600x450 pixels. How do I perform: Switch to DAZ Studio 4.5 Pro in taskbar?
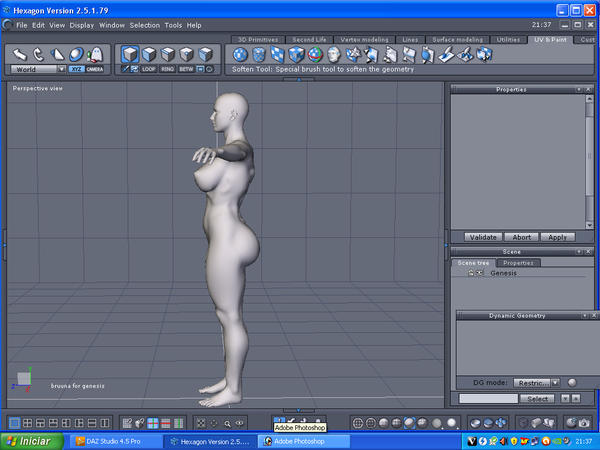click(x=114, y=440)
